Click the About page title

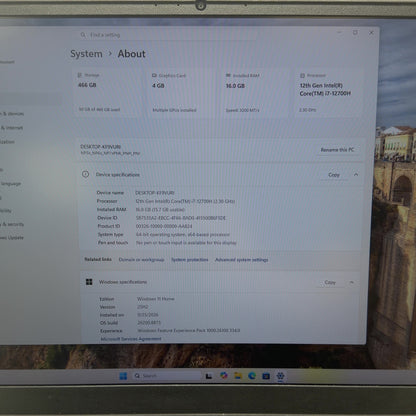coord(132,54)
